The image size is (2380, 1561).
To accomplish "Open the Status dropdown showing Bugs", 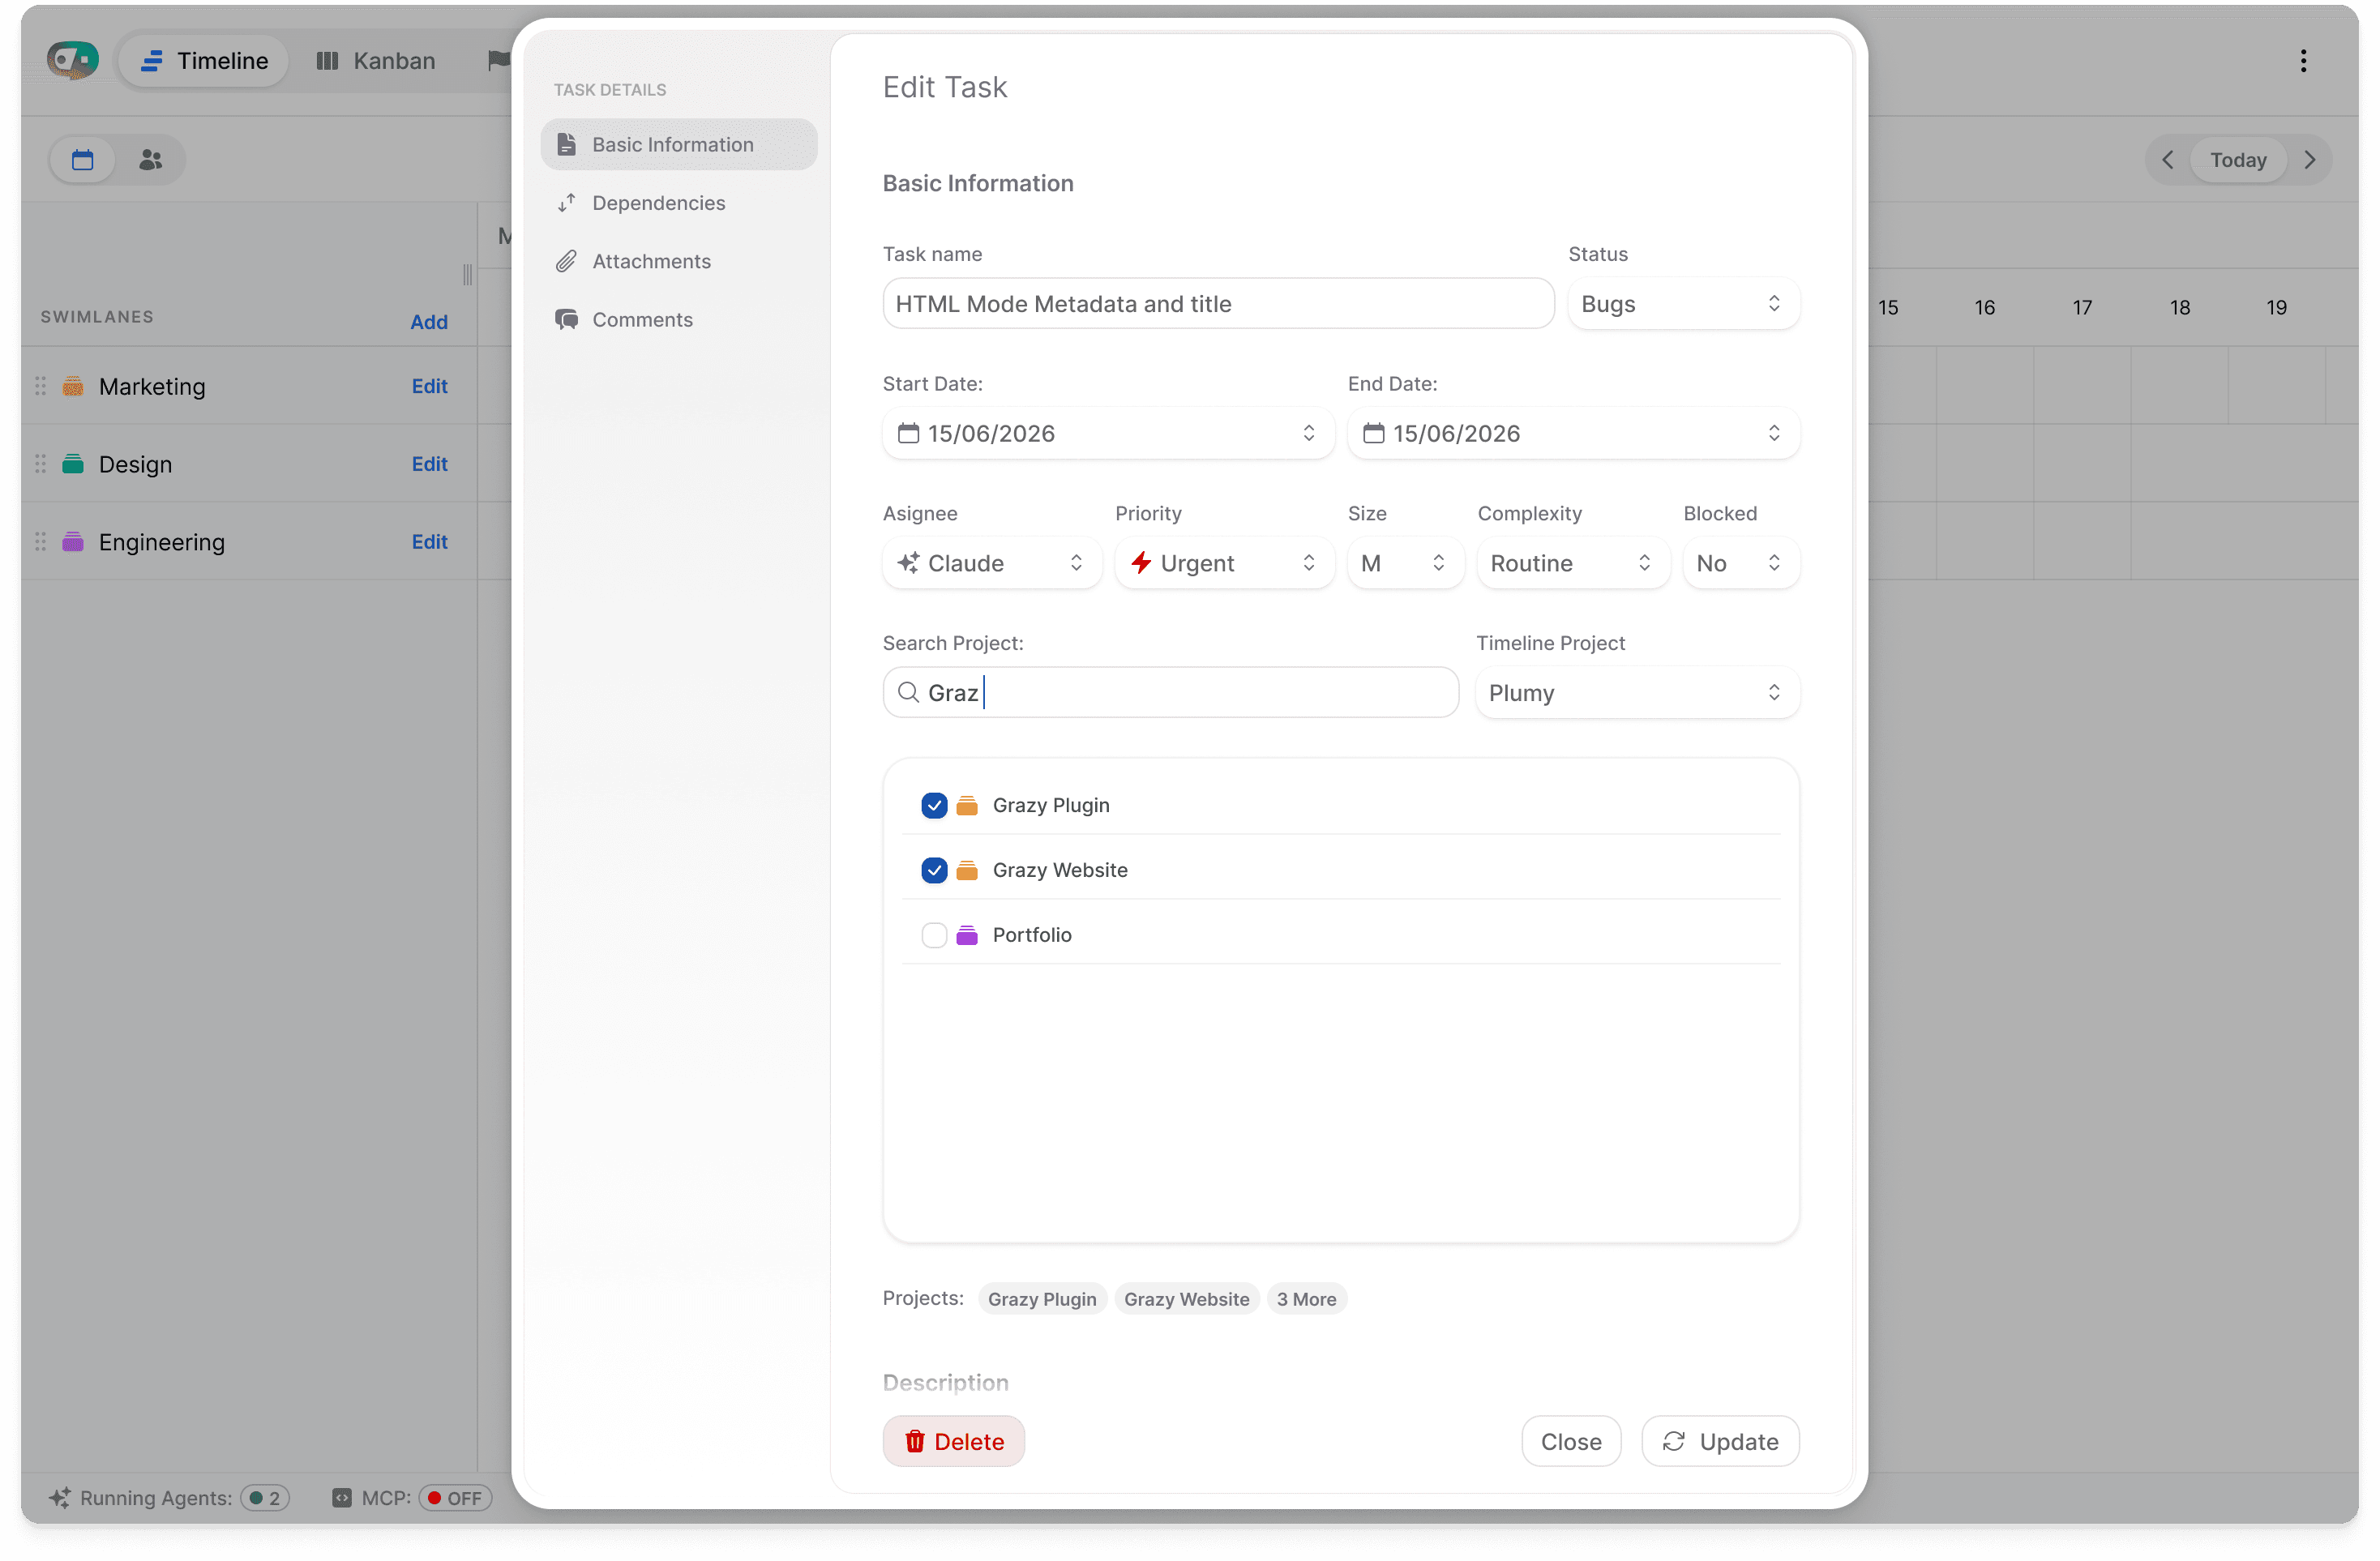I will [x=1683, y=304].
